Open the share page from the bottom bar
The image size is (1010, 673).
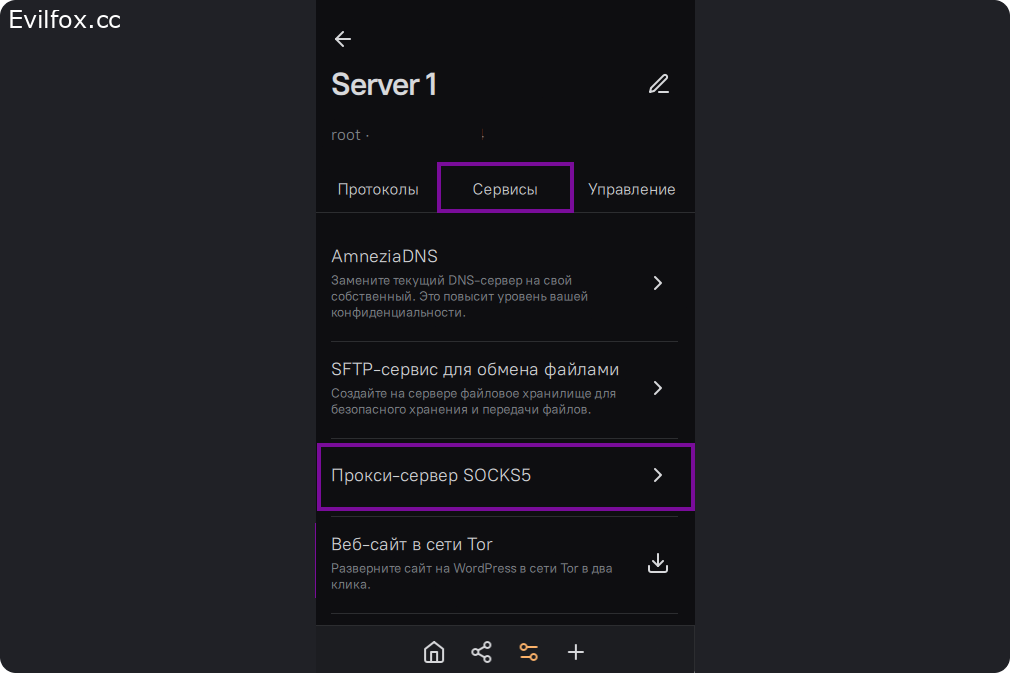tap(481, 653)
